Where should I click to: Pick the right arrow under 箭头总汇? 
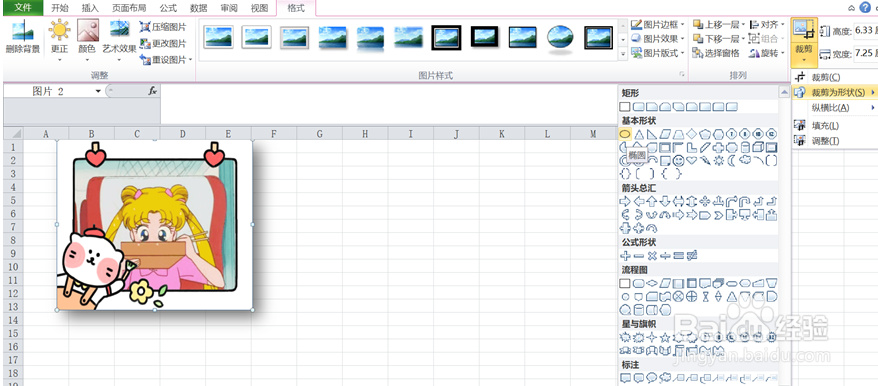coord(625,201)
